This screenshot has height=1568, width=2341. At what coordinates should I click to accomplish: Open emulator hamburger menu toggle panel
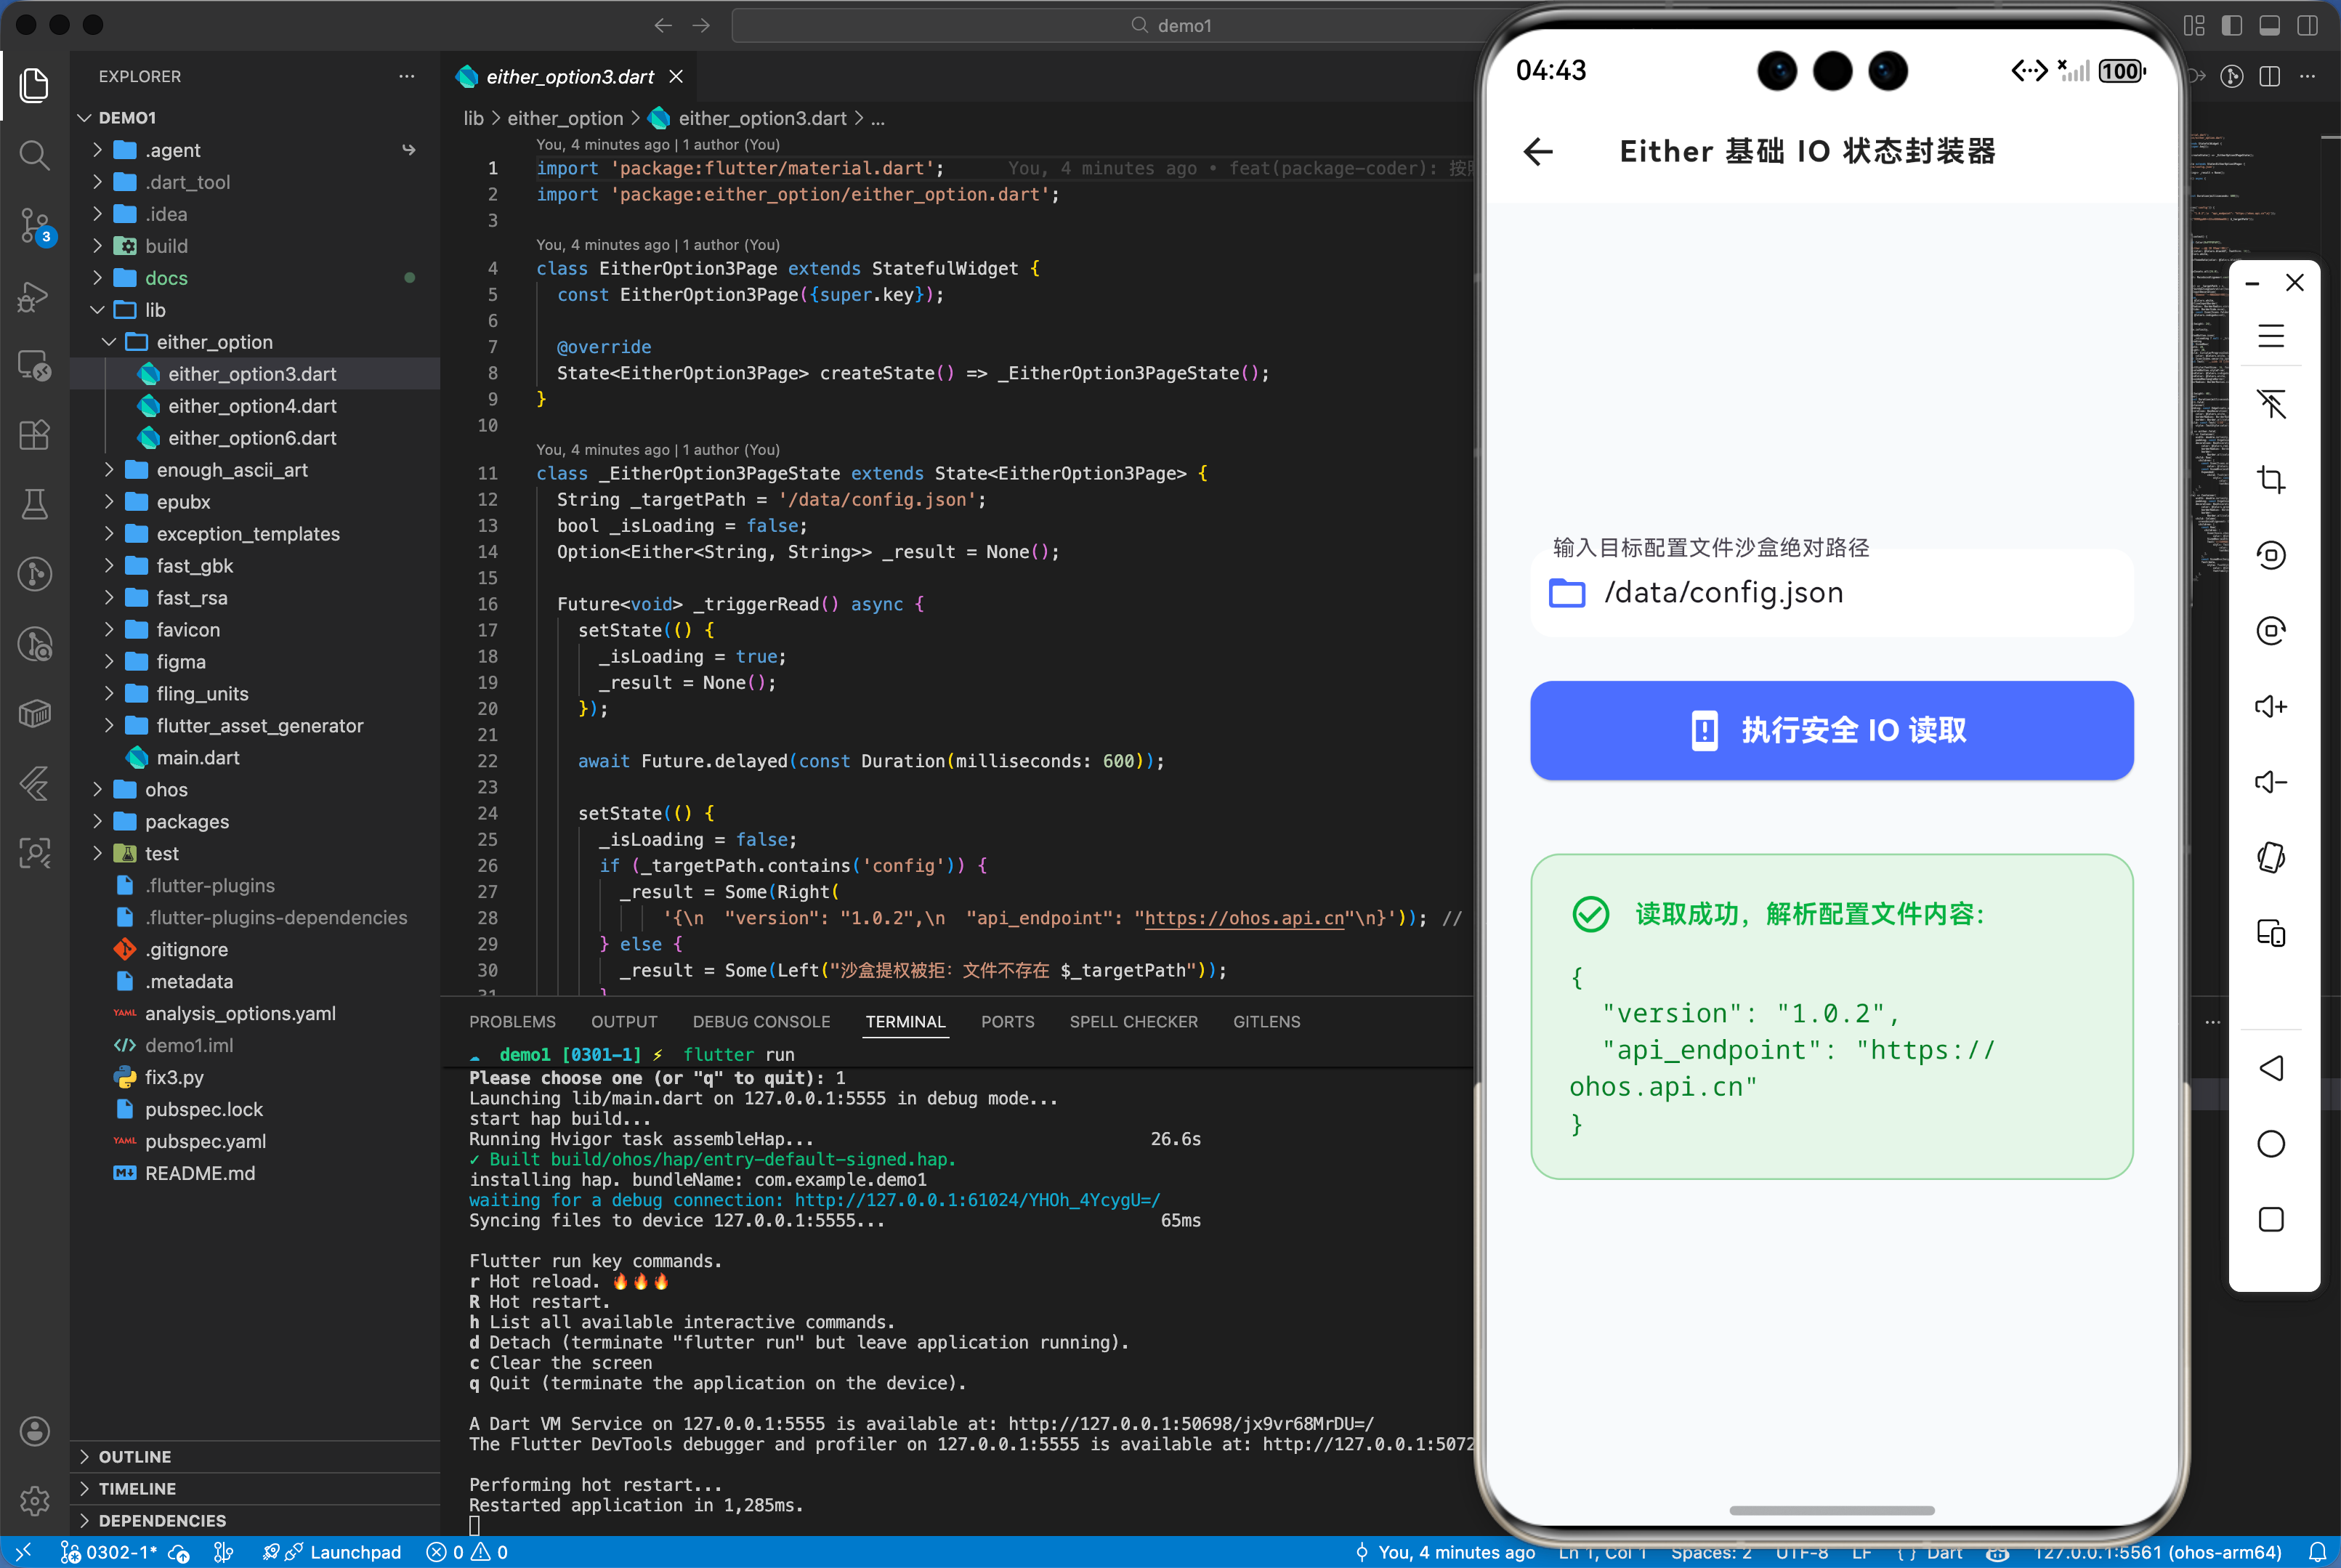pos(2272,336)
